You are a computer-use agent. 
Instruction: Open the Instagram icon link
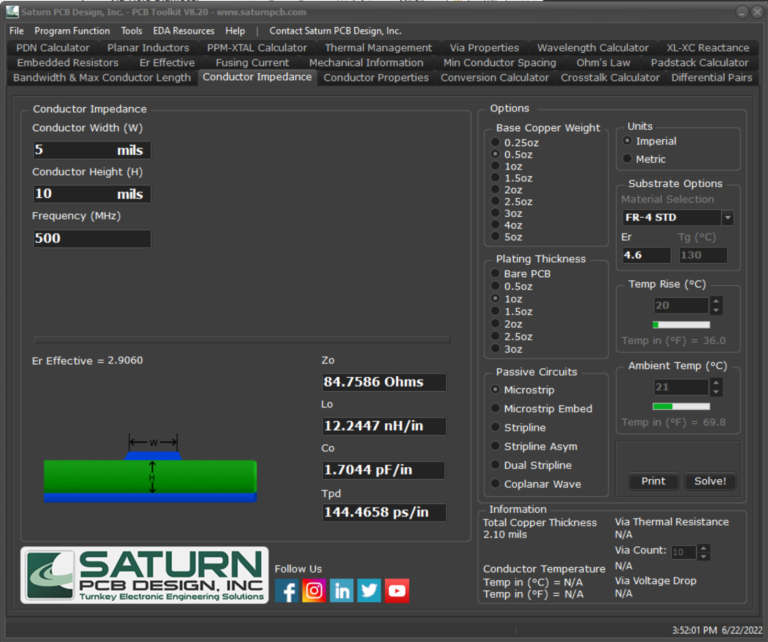[x=314, y=591]
